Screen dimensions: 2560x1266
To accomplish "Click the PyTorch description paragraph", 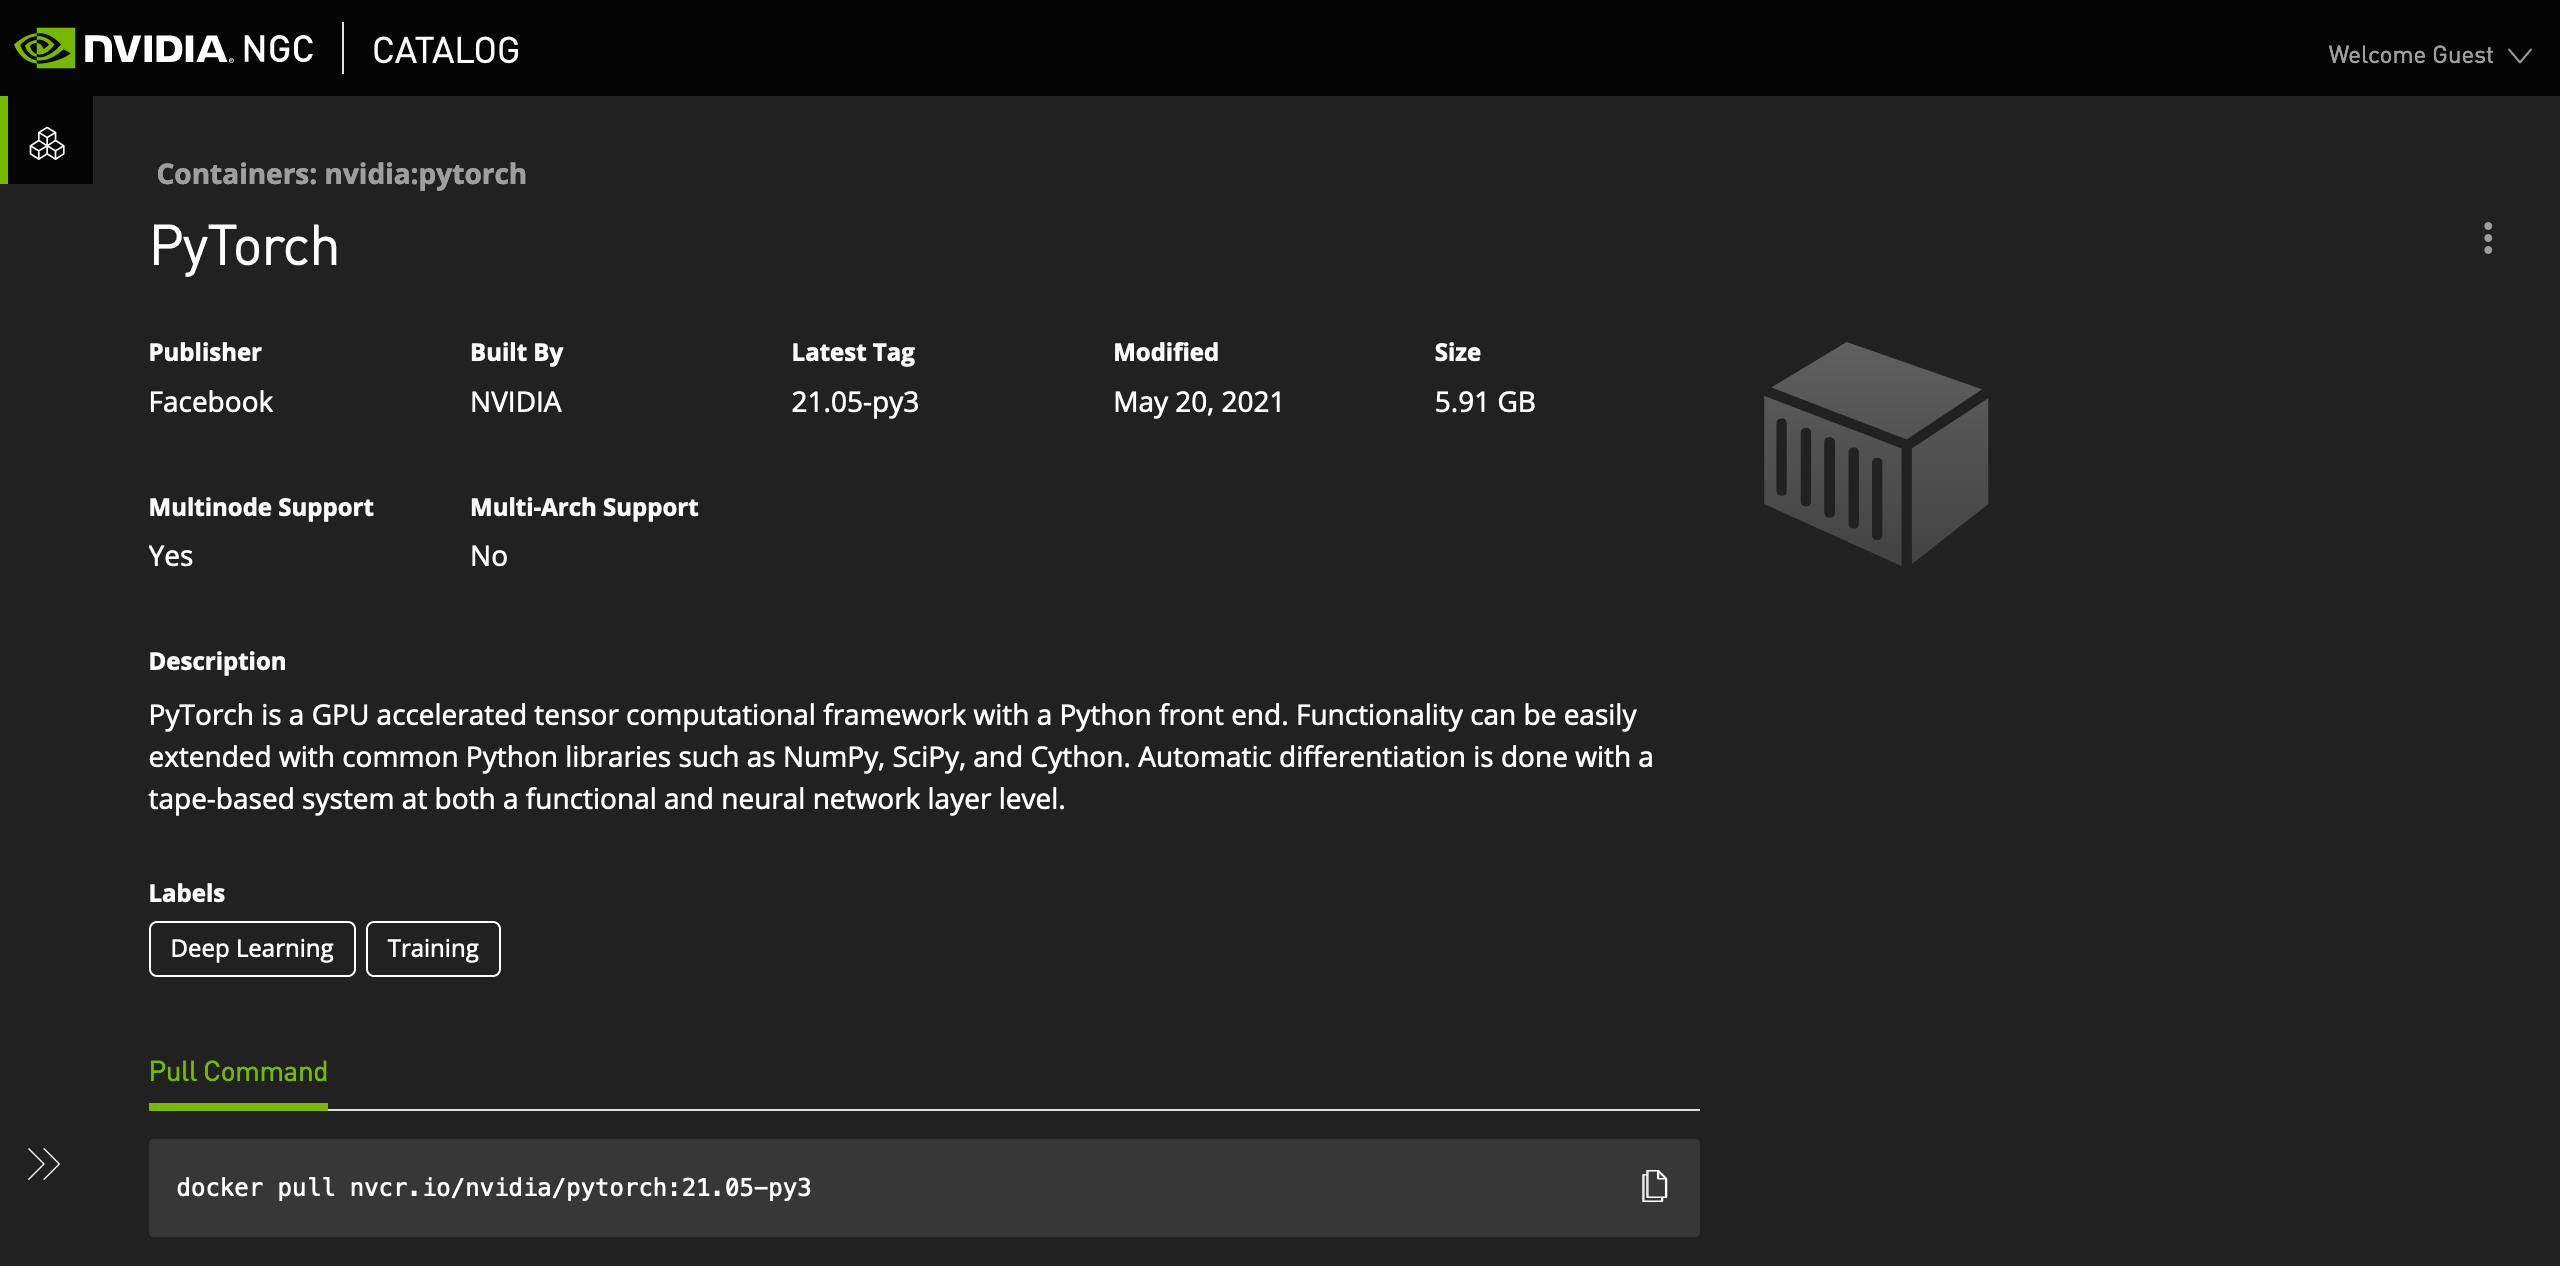I will point(900,757).
